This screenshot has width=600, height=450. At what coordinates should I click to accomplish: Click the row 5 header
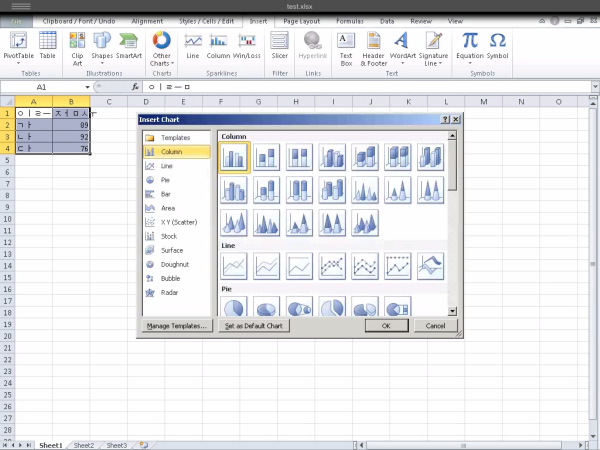point(7,160)
